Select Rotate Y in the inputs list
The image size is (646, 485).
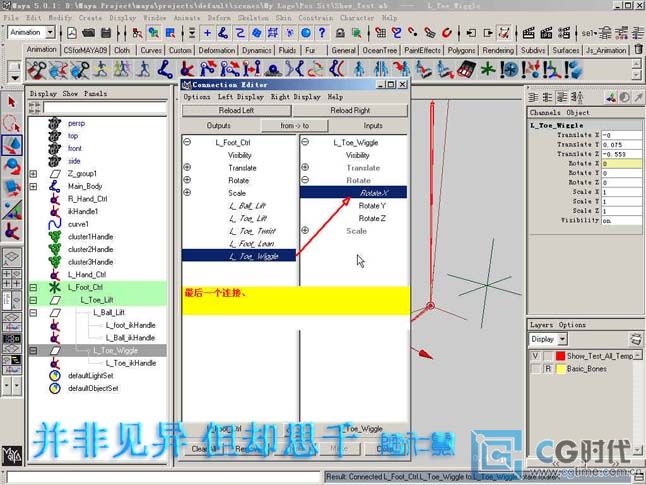pyautogui.click(x=372, y=206)
